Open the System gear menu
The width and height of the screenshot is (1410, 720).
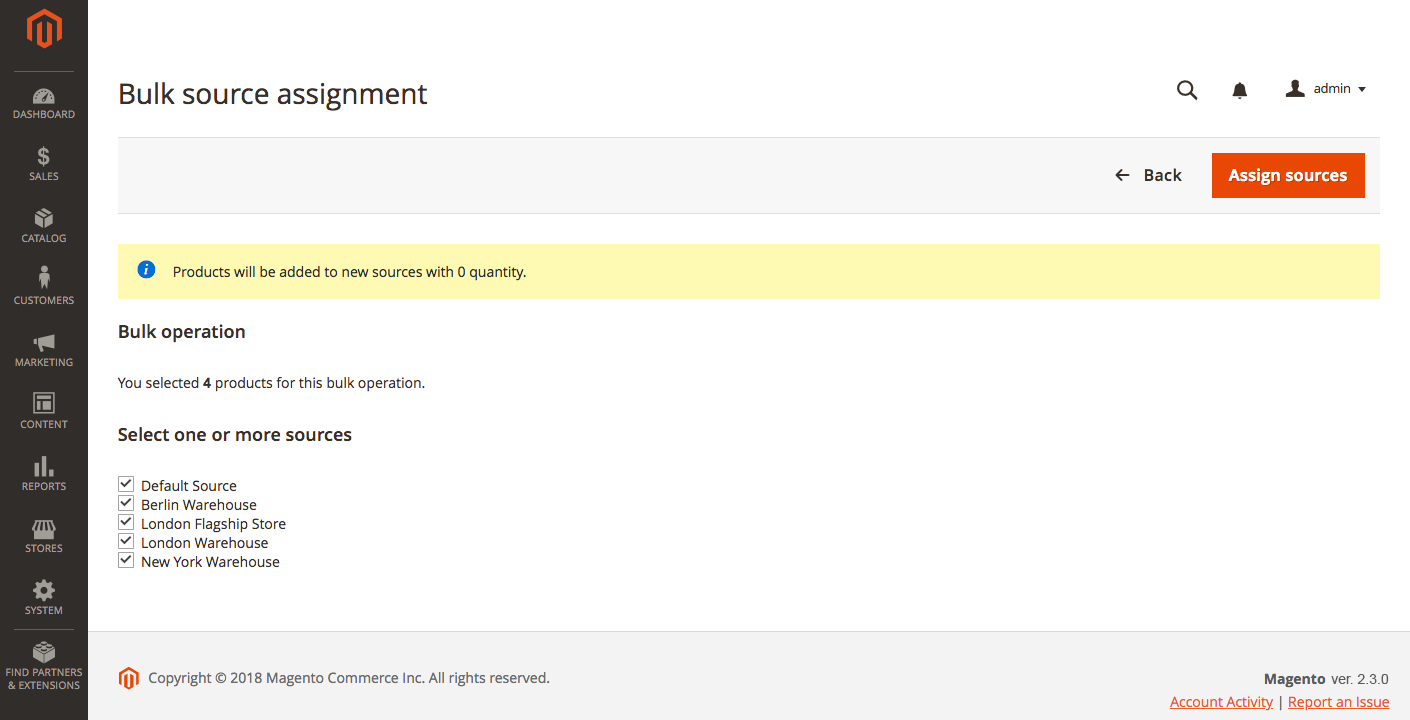point(44,598)
